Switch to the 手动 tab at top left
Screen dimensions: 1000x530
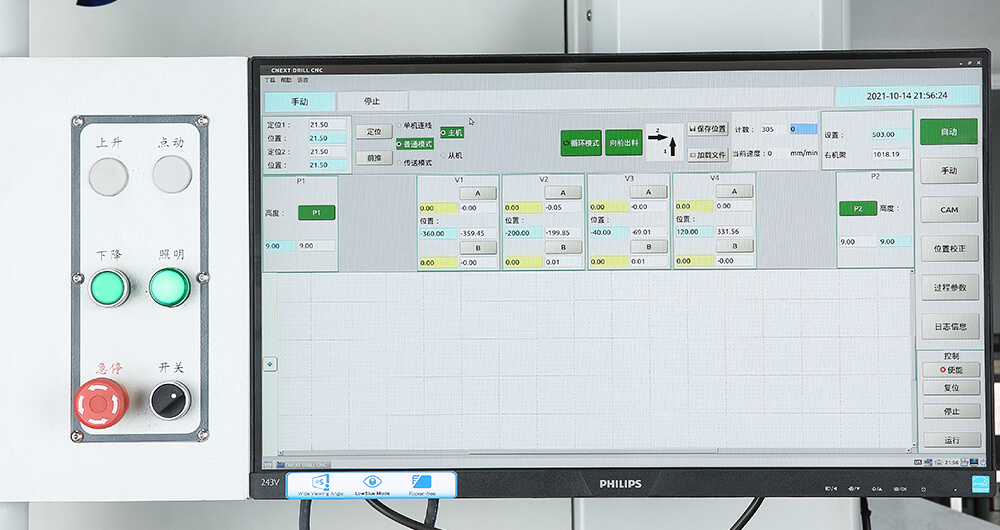tap(299, 101)
